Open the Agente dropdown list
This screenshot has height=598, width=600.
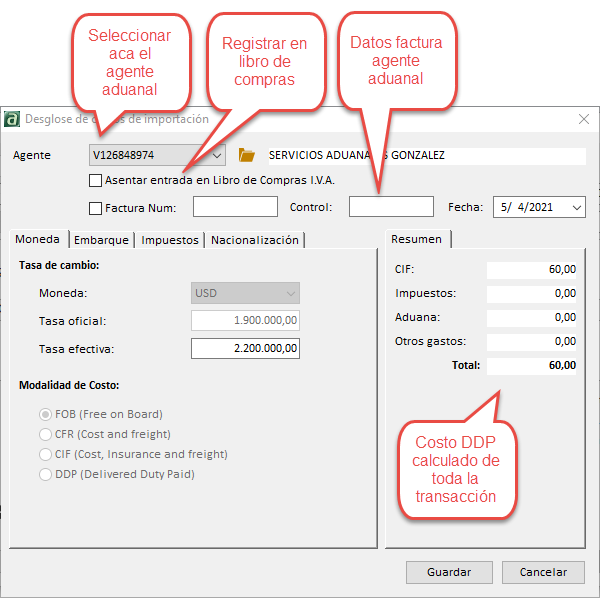tap(218, 155)
